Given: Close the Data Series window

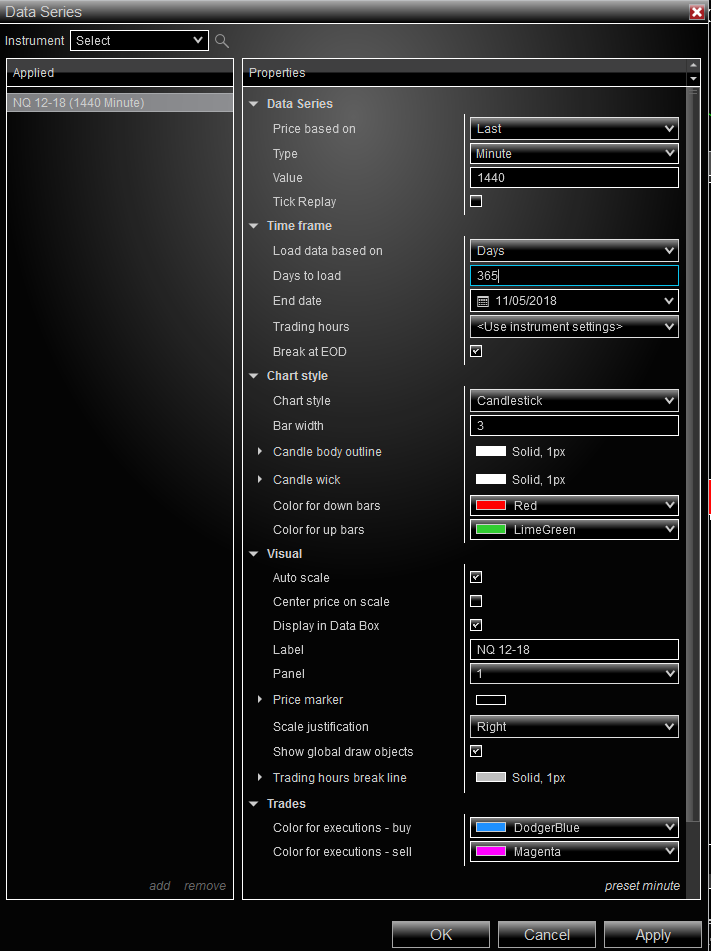Looking at the screenshot, I should point(696,12).
